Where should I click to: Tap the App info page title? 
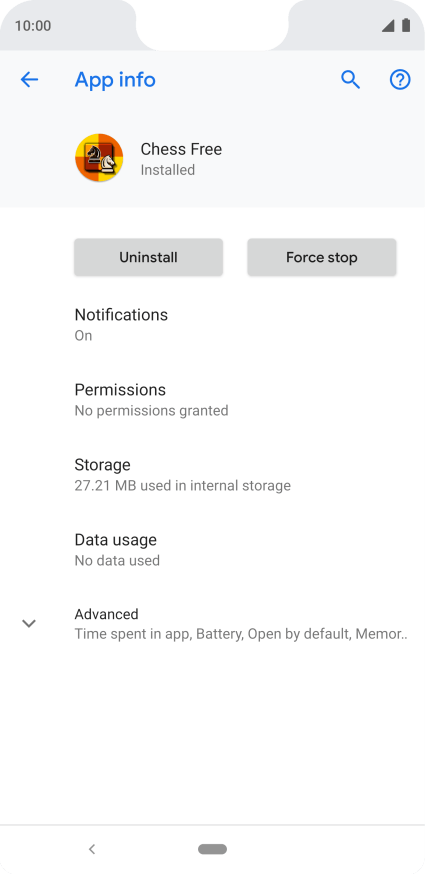115,80
